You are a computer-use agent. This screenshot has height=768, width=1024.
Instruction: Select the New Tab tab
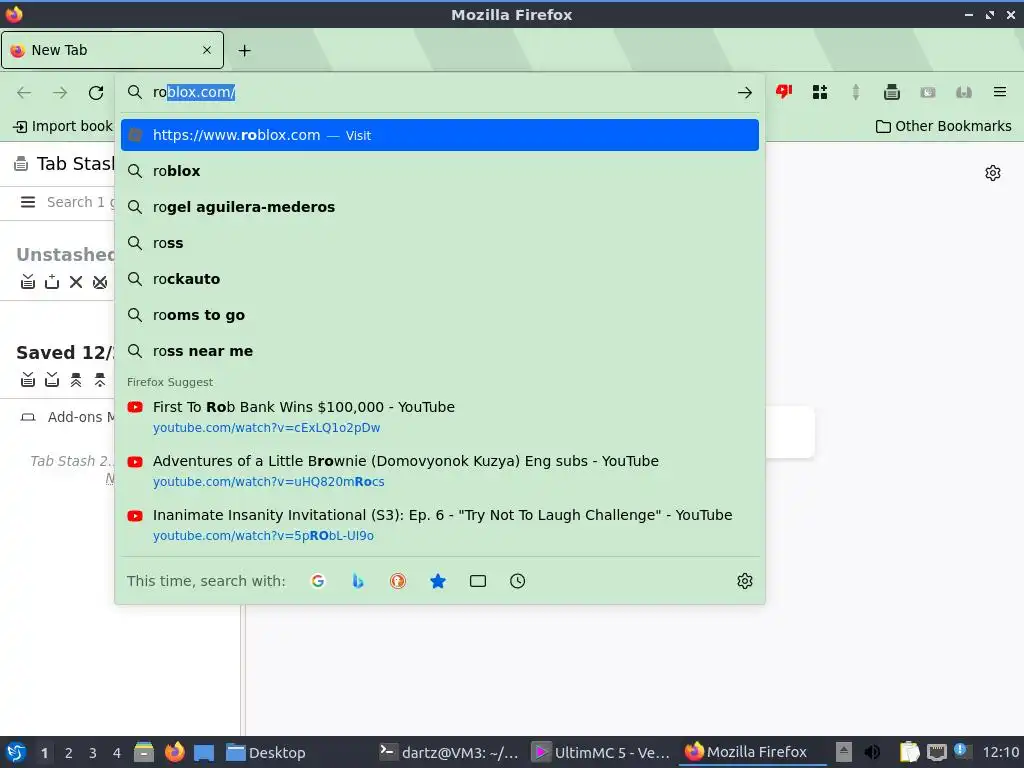pos(112,50)
